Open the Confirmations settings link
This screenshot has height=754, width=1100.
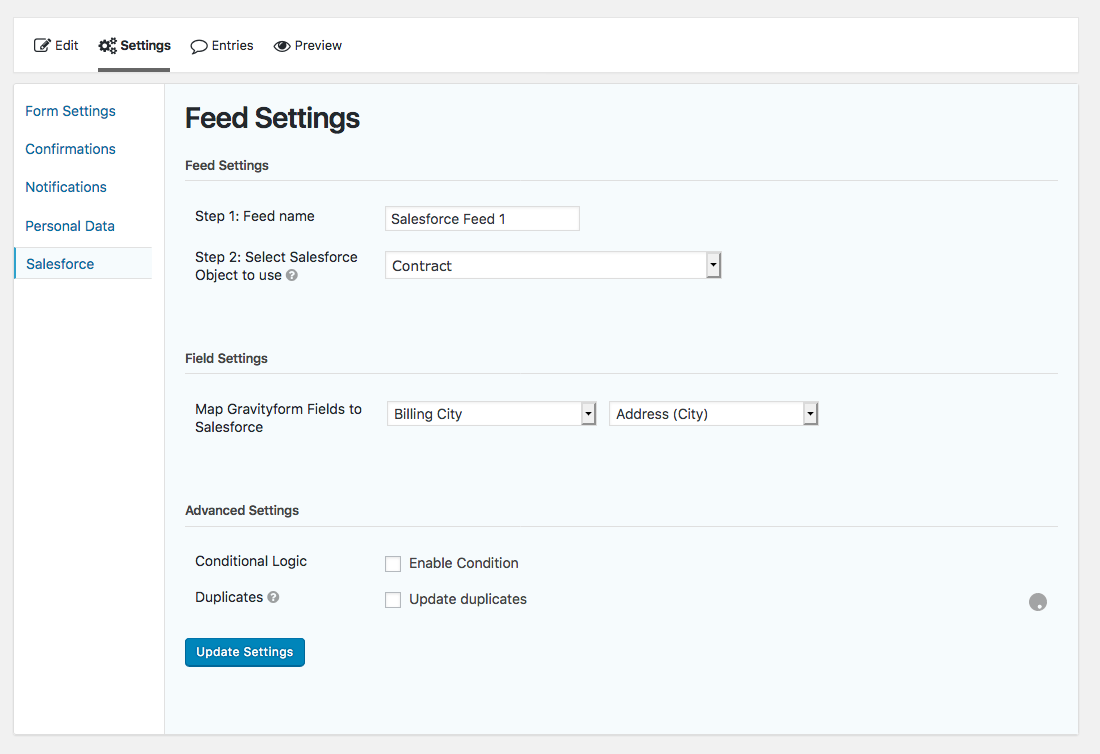coord(70,149)
